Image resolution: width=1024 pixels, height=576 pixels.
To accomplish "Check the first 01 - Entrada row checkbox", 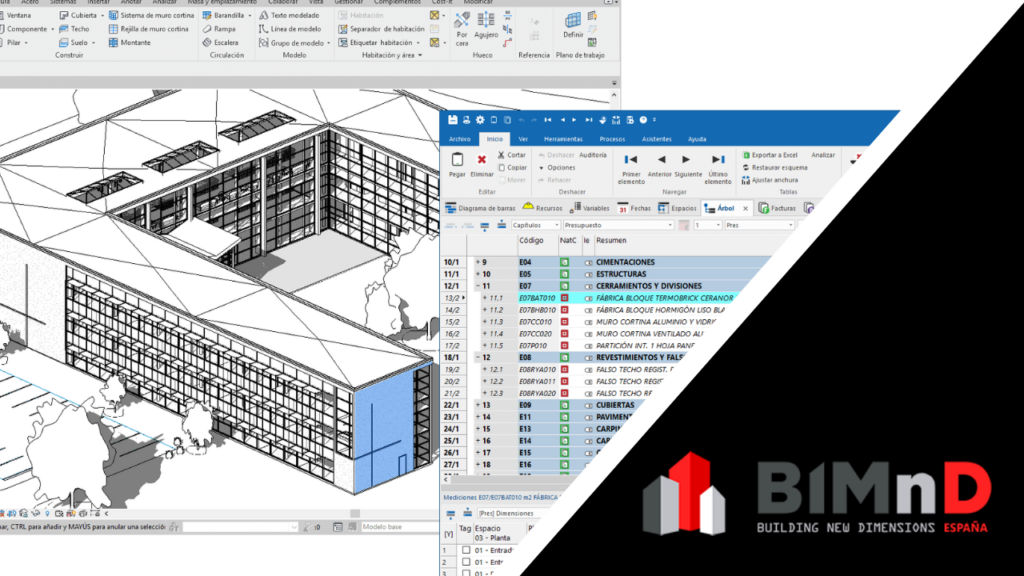I will pyautogui.click(x=466, y=550).
